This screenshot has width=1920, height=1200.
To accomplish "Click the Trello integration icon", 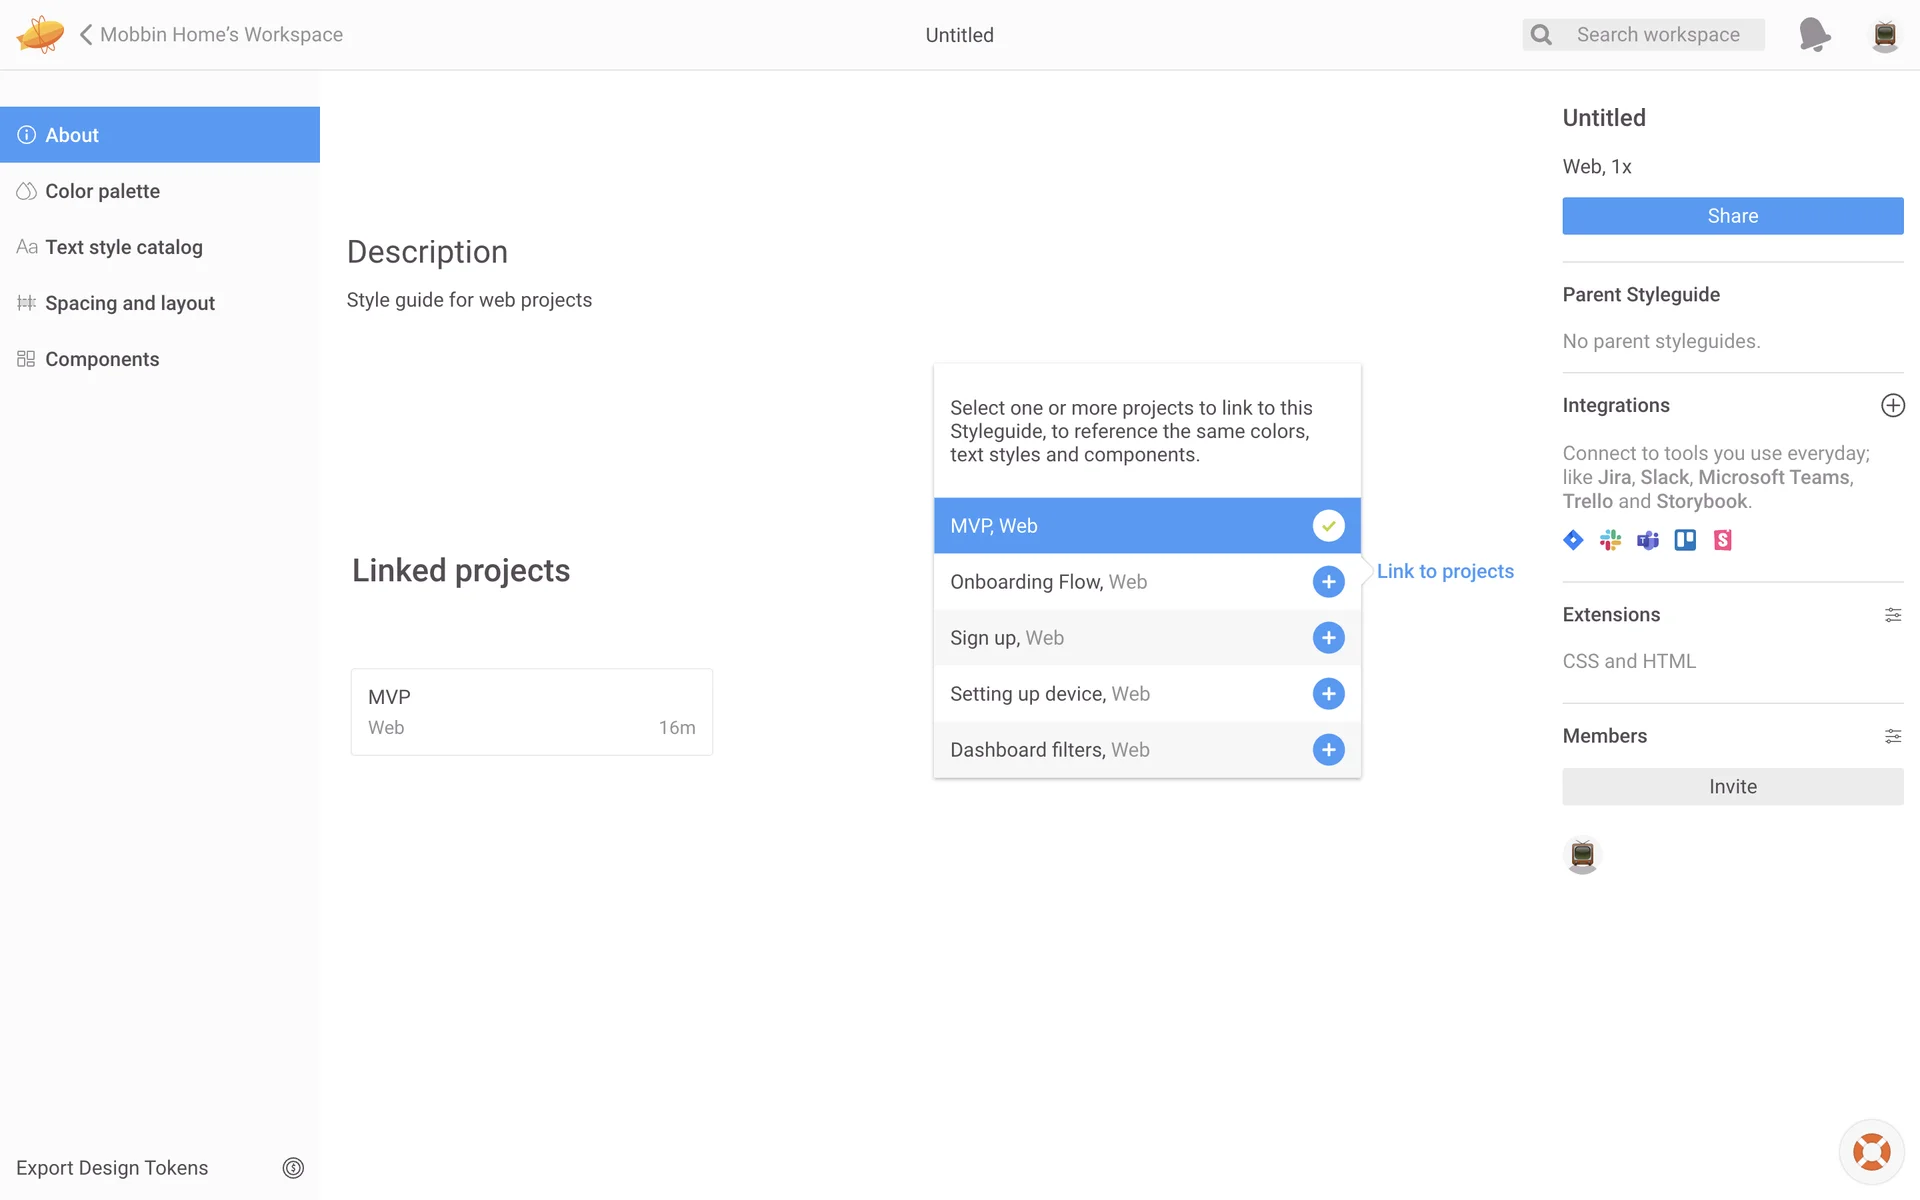I will pyautogui.click(x=1685, y=540).
